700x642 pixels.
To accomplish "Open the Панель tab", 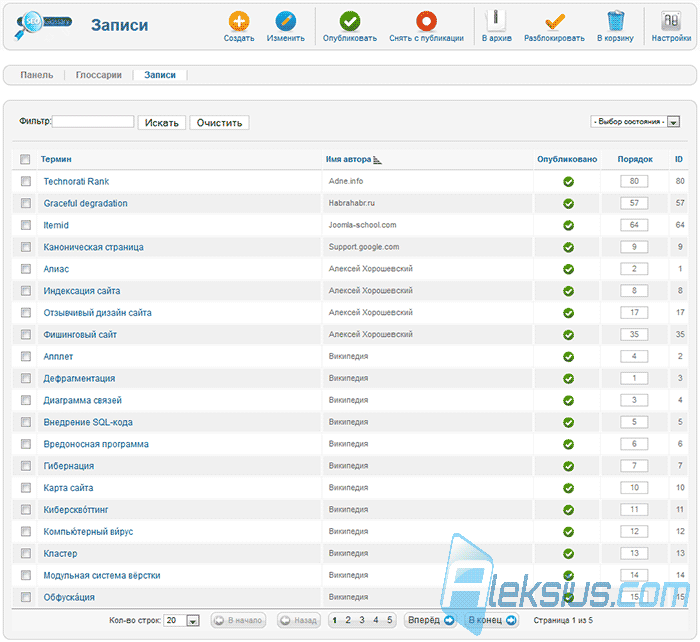I will (x=37, y=75).
